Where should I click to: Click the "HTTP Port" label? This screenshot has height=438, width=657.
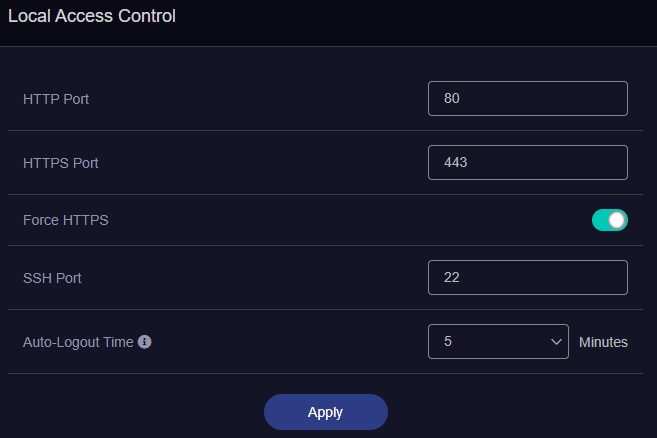point(56,99)
